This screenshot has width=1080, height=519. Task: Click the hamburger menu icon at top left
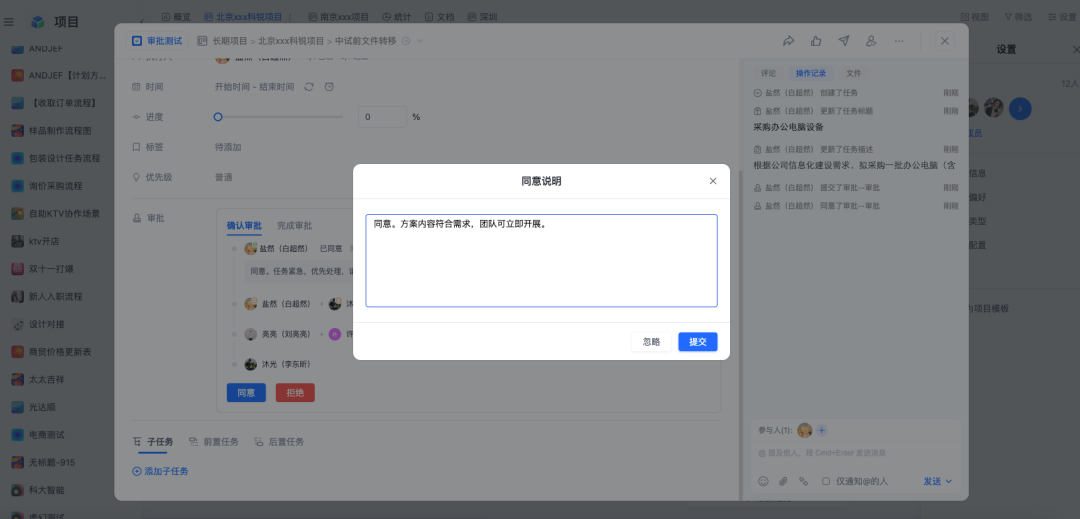coord(9,22)
